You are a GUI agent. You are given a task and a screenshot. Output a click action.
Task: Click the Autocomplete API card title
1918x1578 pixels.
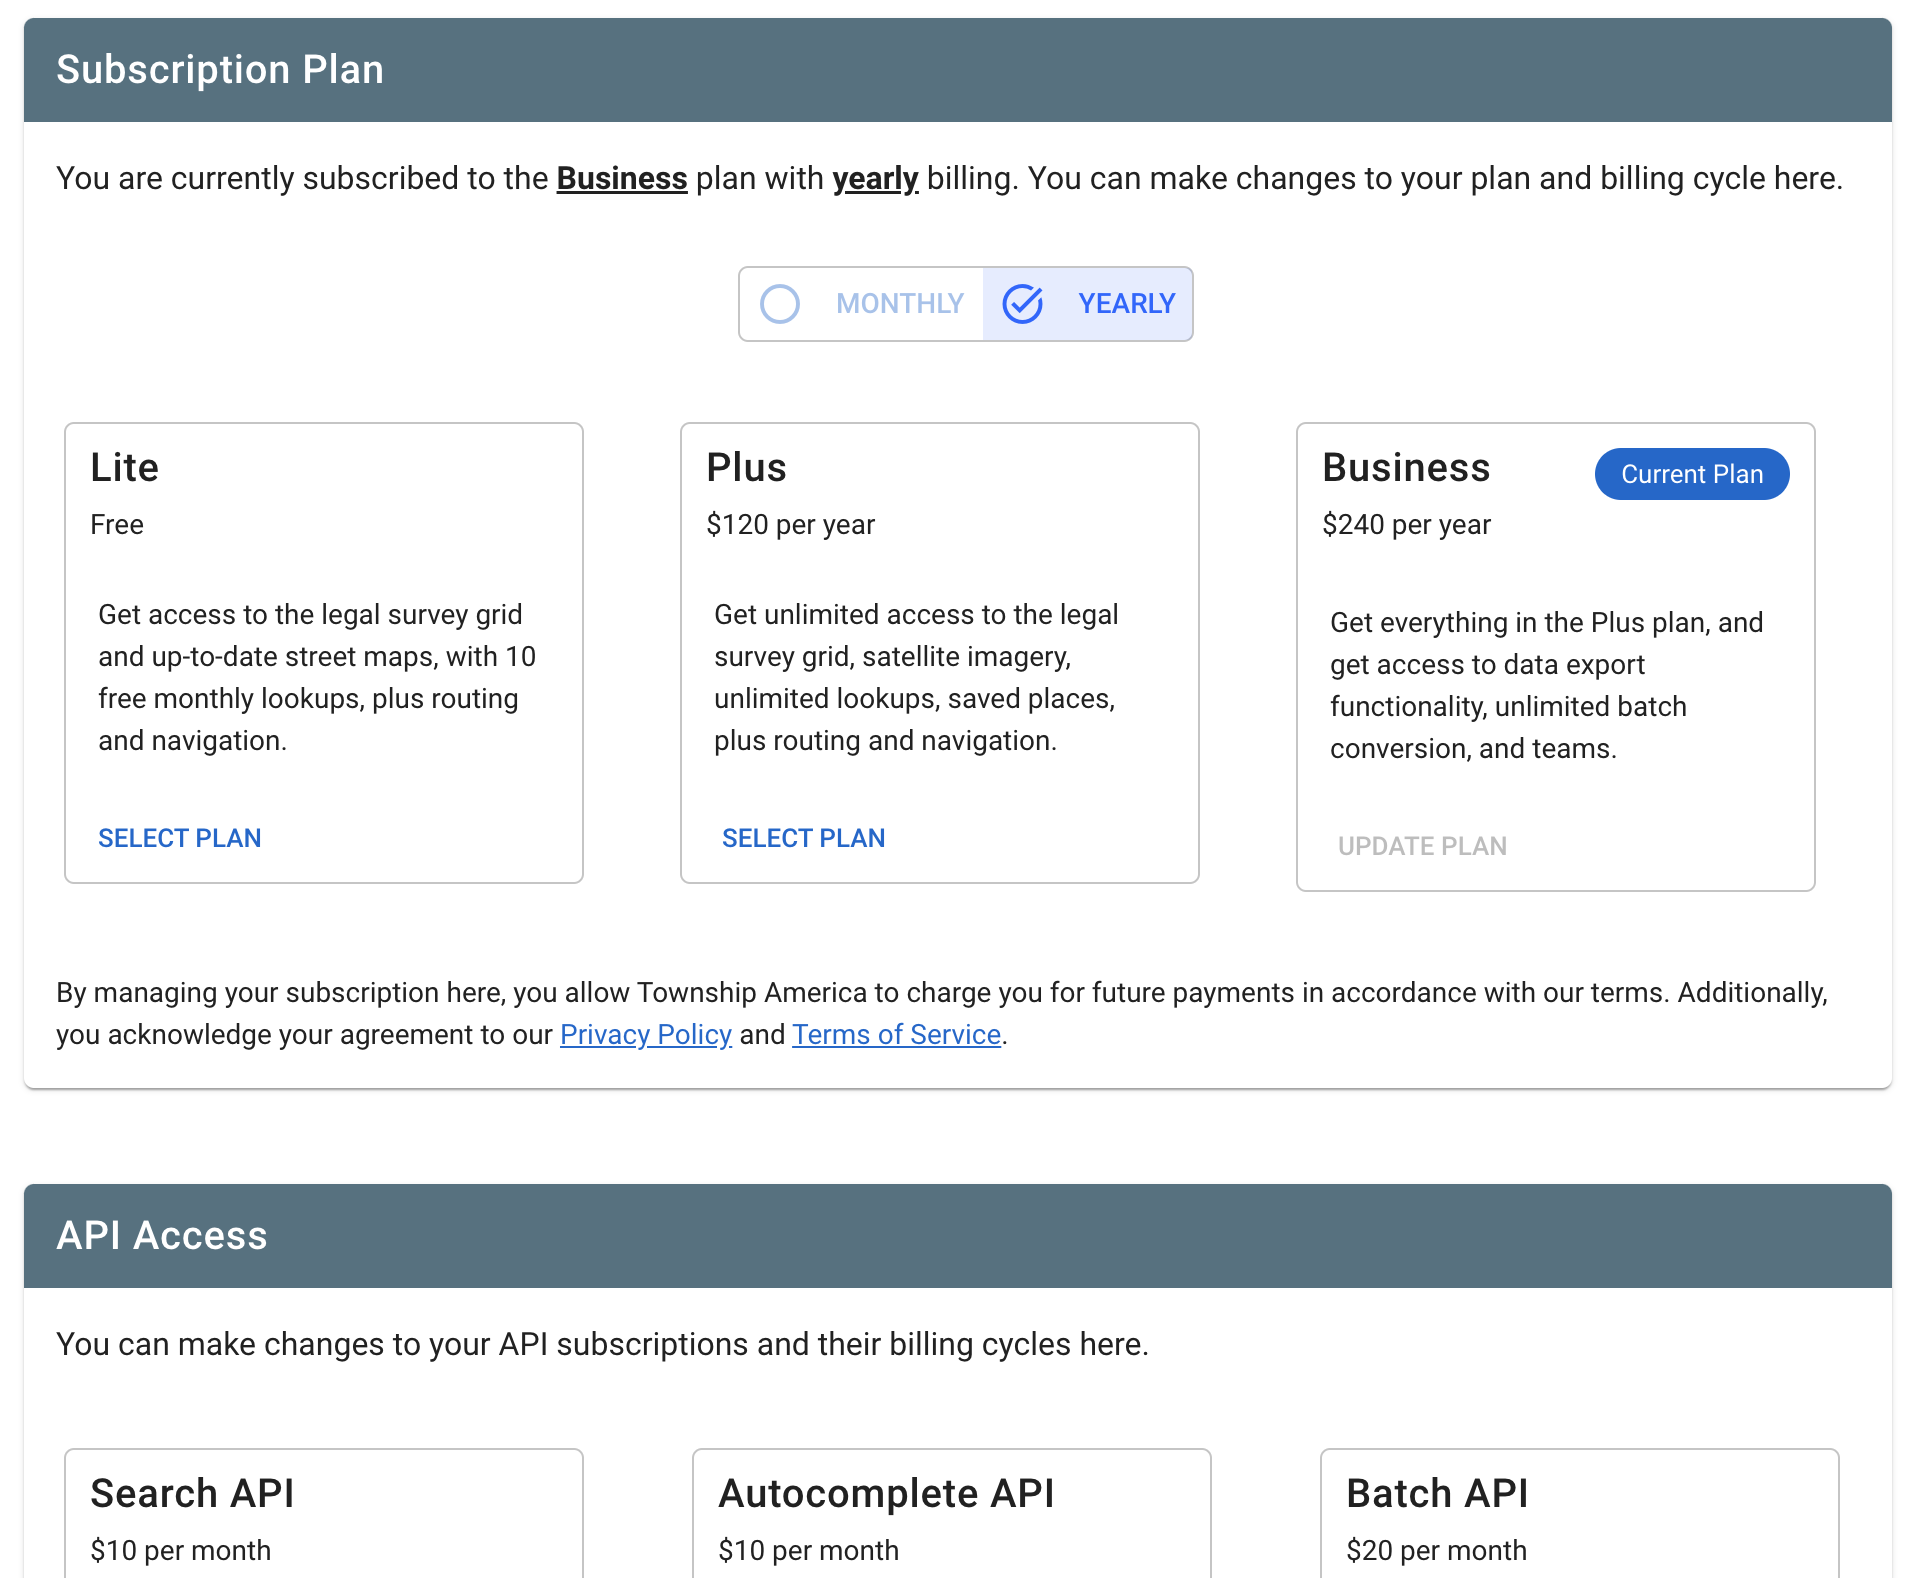[887, 1494]
